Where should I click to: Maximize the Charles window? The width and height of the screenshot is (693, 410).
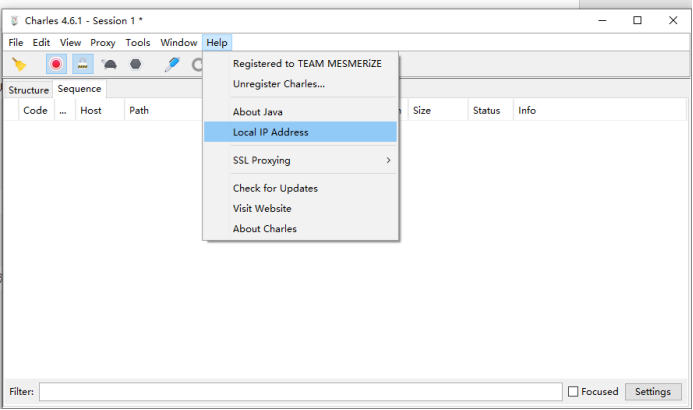(x=637, y=20)
